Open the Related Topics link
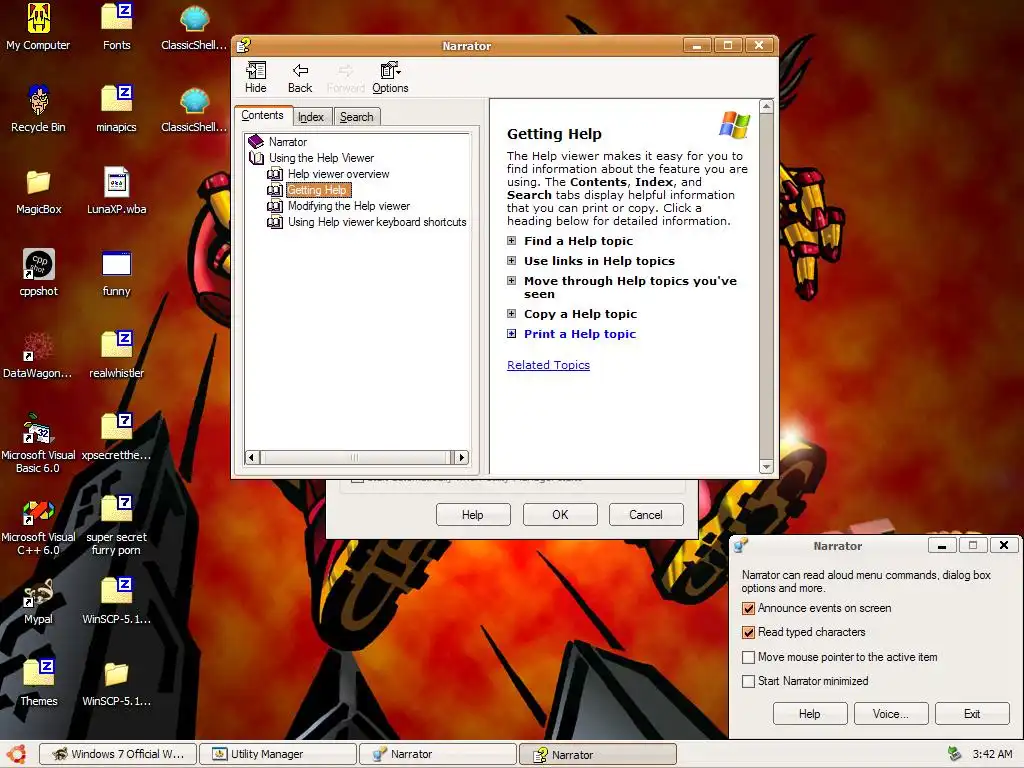 (548, 365)
